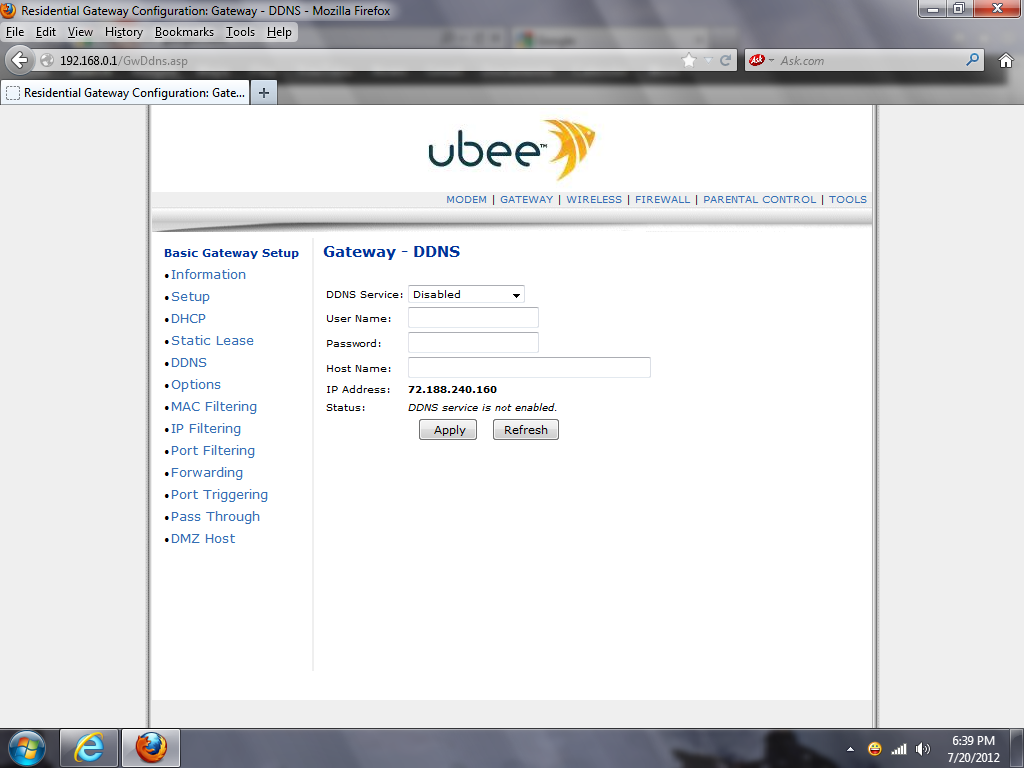Click the volume speaker tray icon
The height and width of the screenshot is (768, 1024).
click(x=922, y=749)
